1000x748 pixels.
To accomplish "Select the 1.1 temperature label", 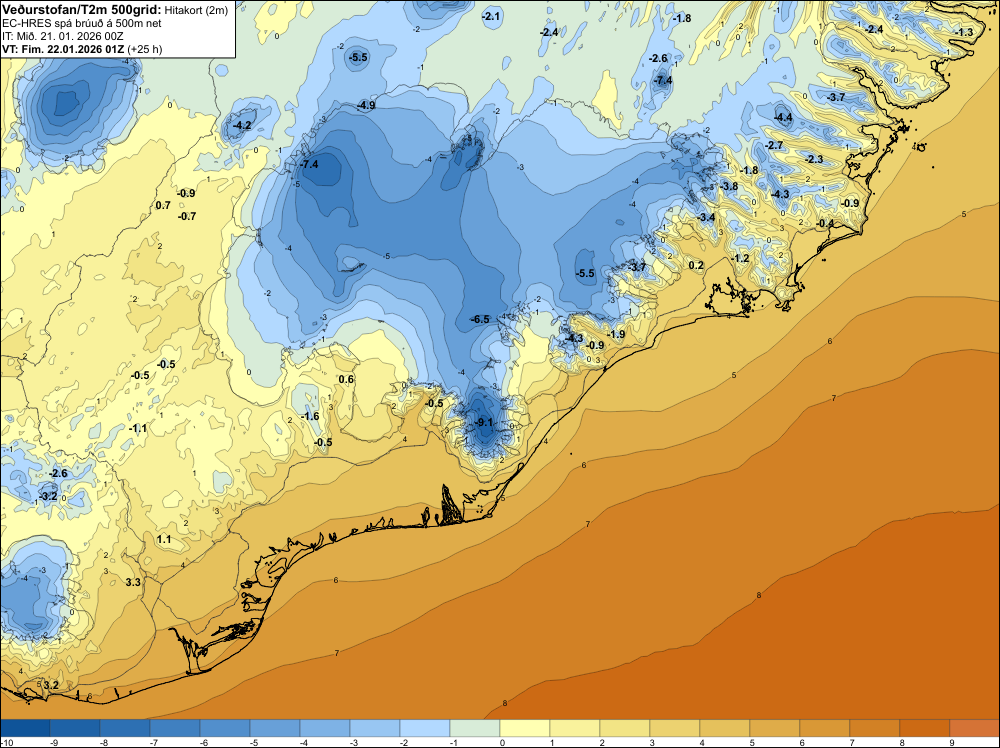I will tap(164, 539).
